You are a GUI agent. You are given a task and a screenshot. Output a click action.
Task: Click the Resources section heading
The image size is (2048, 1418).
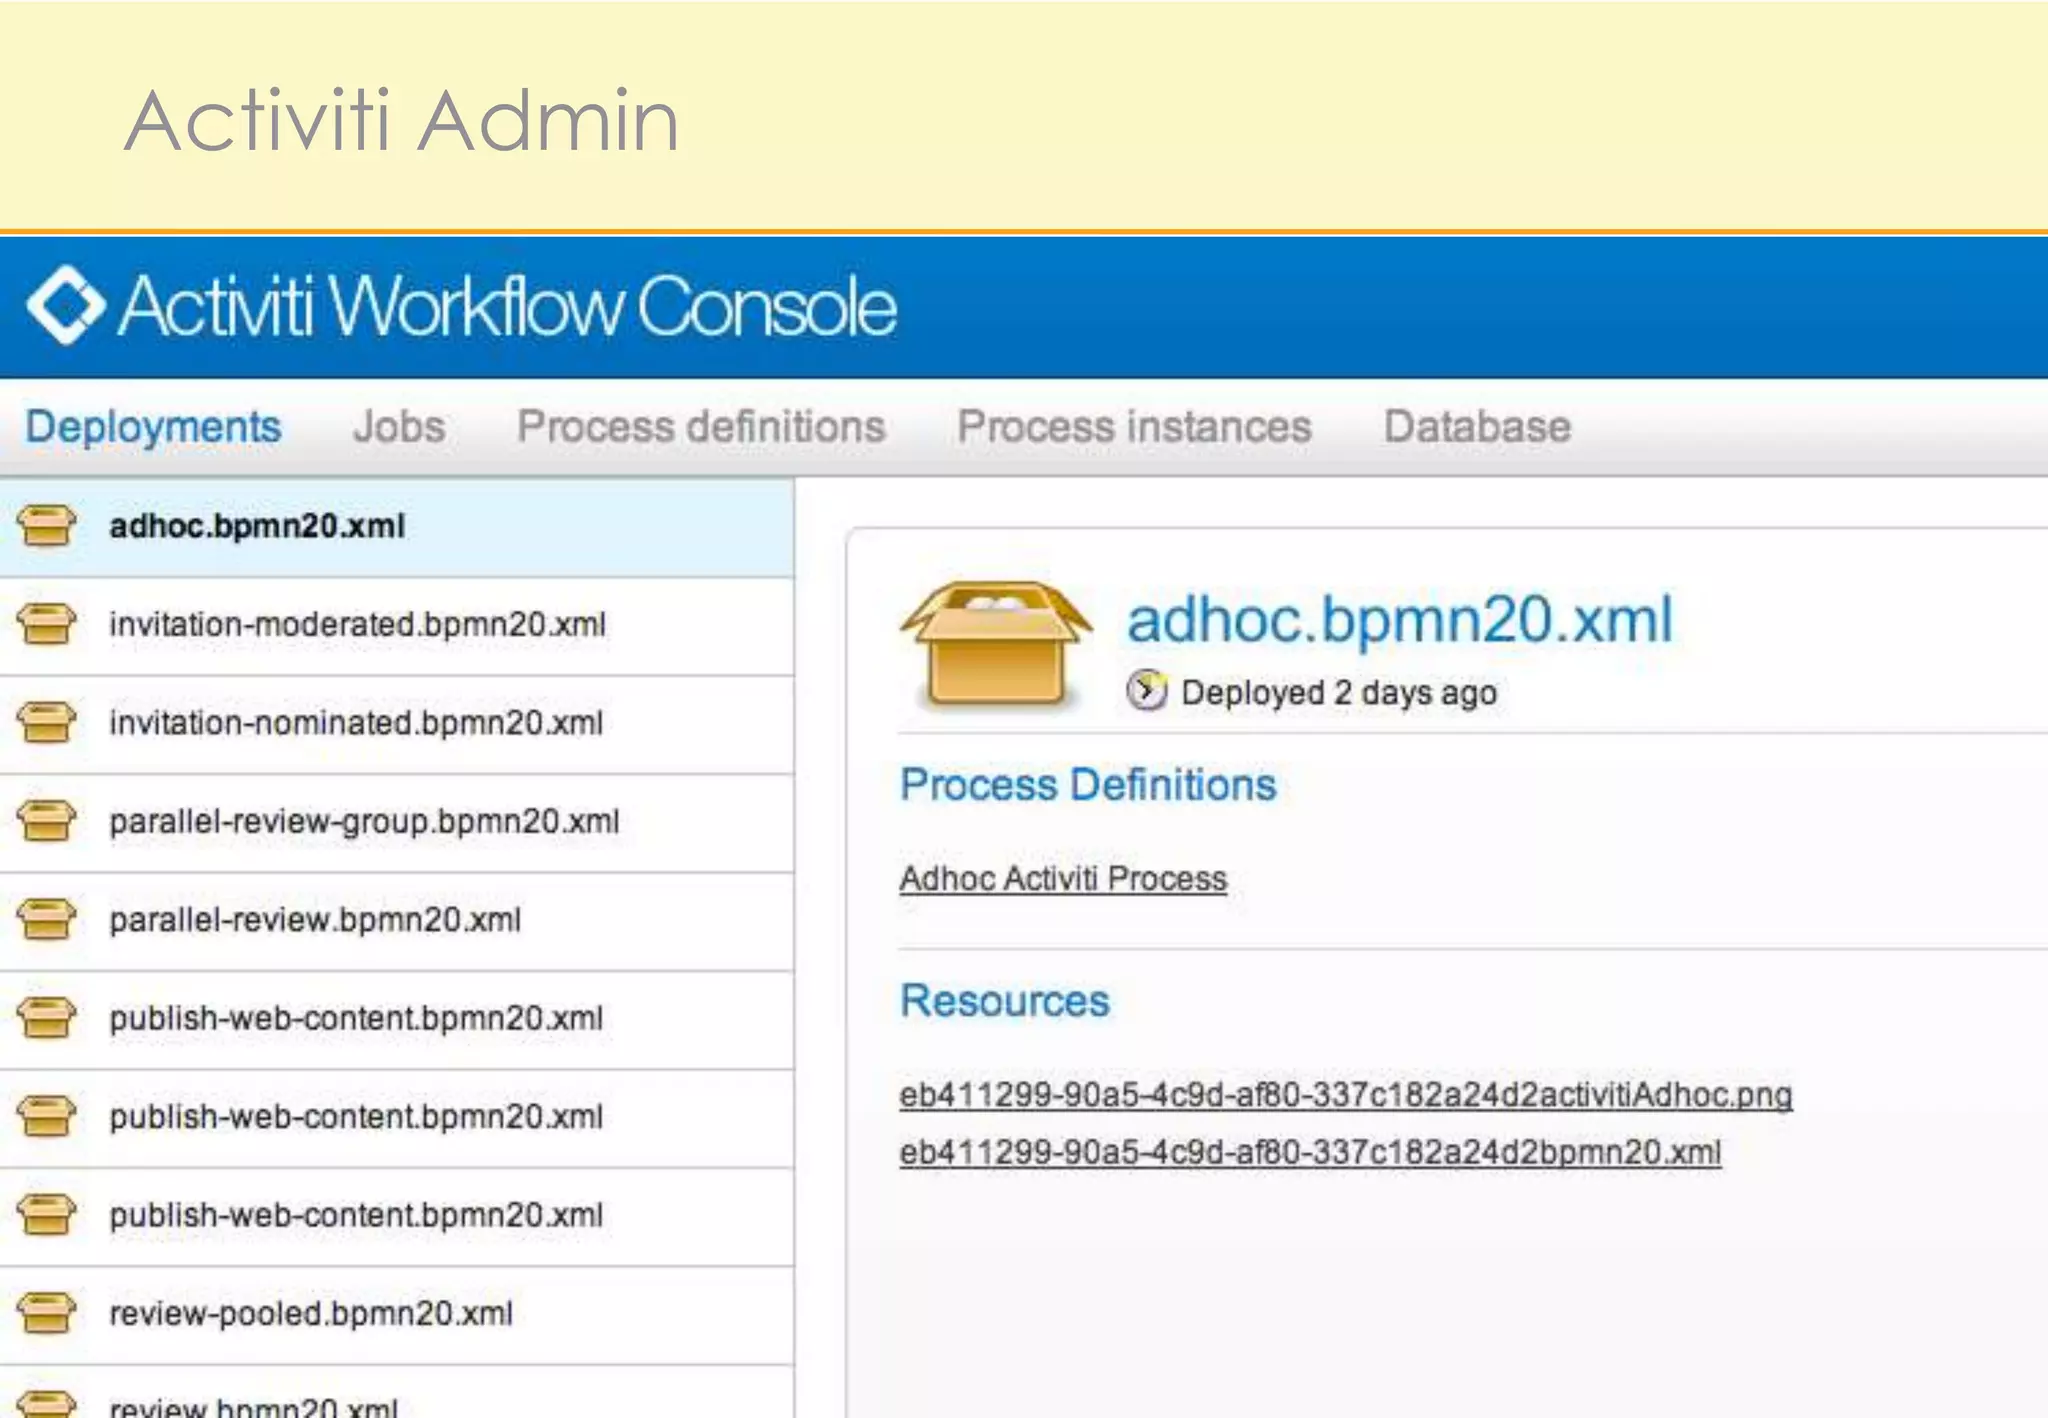[1005, 1001]
